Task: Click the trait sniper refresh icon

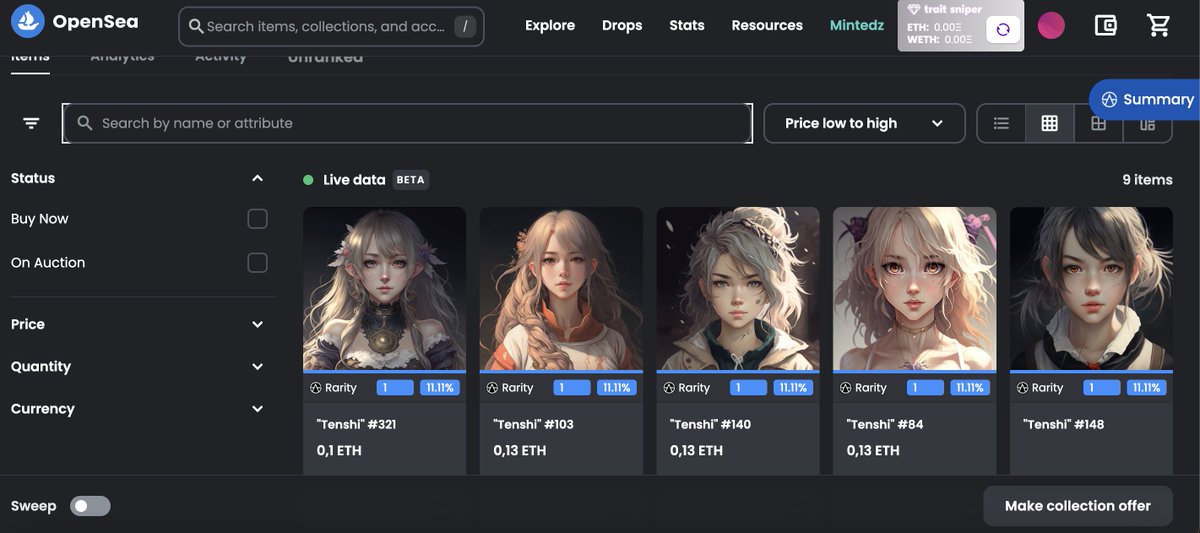Action: pos(1003,30)
